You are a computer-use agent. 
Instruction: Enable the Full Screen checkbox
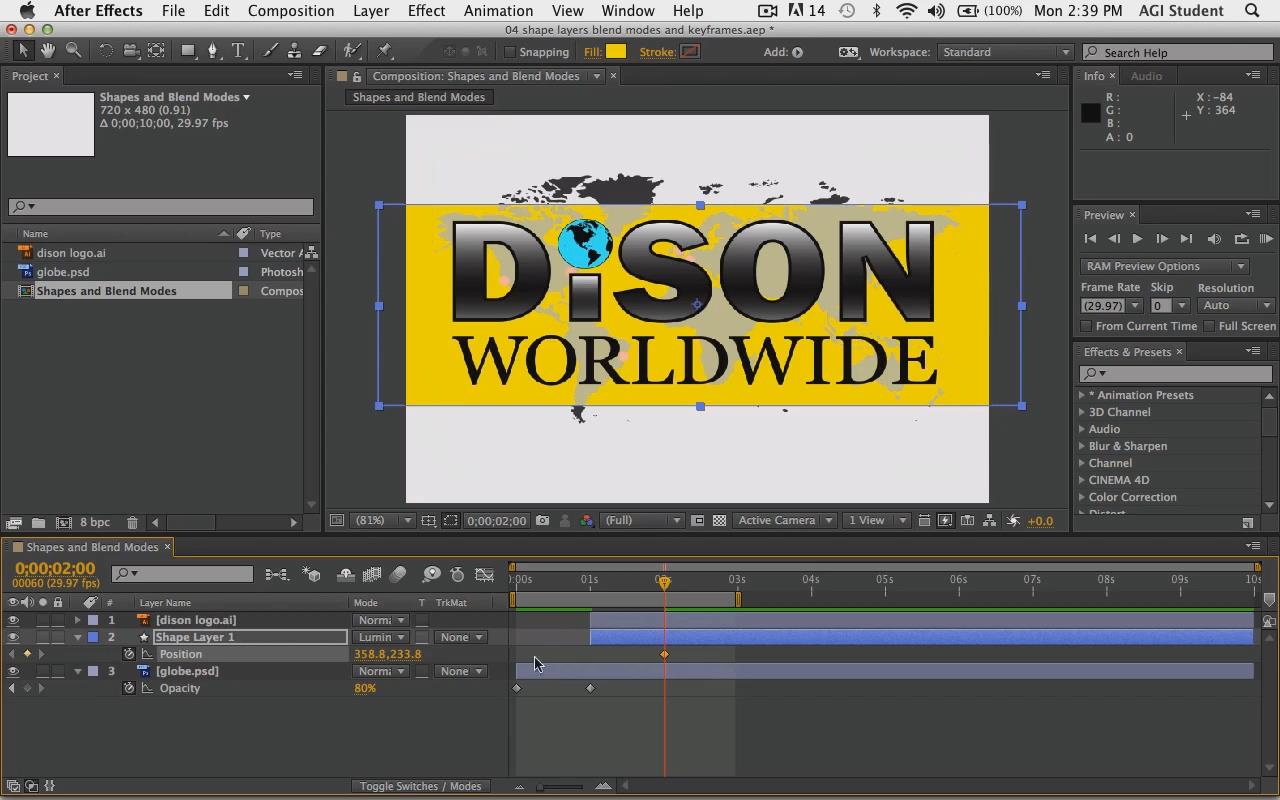click(1209, 326)
